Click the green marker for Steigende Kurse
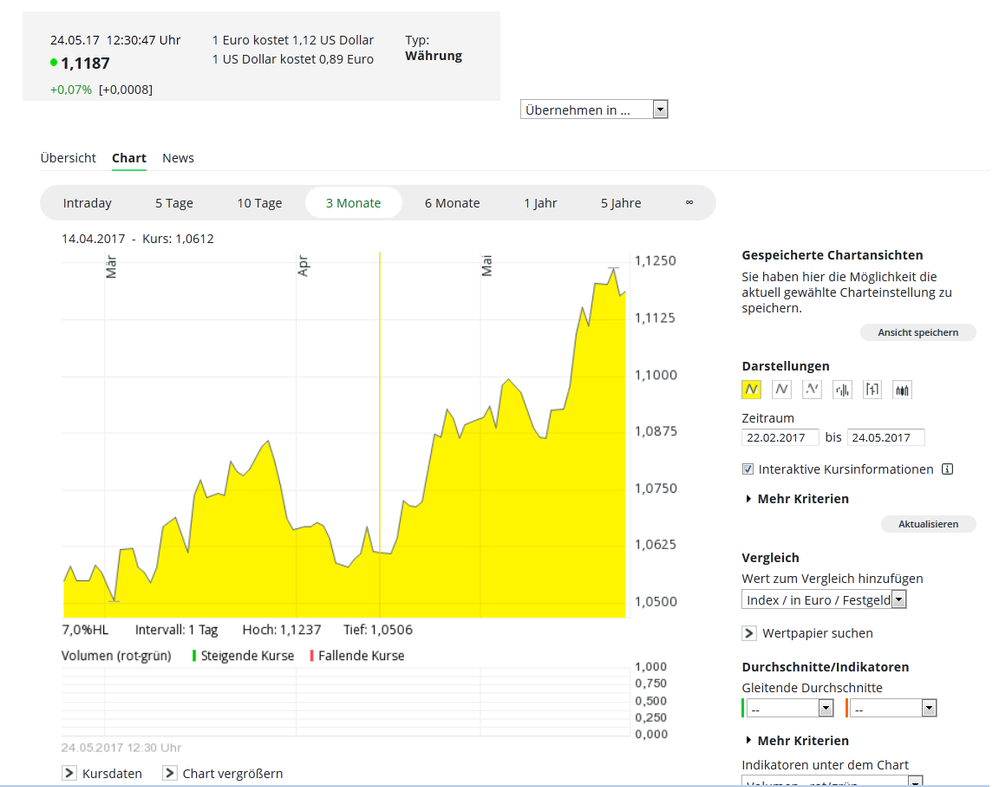 [195, 655]
